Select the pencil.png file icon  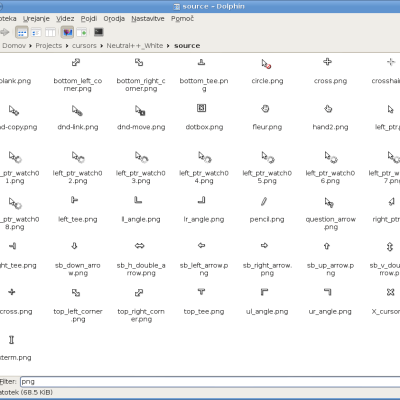264,201
